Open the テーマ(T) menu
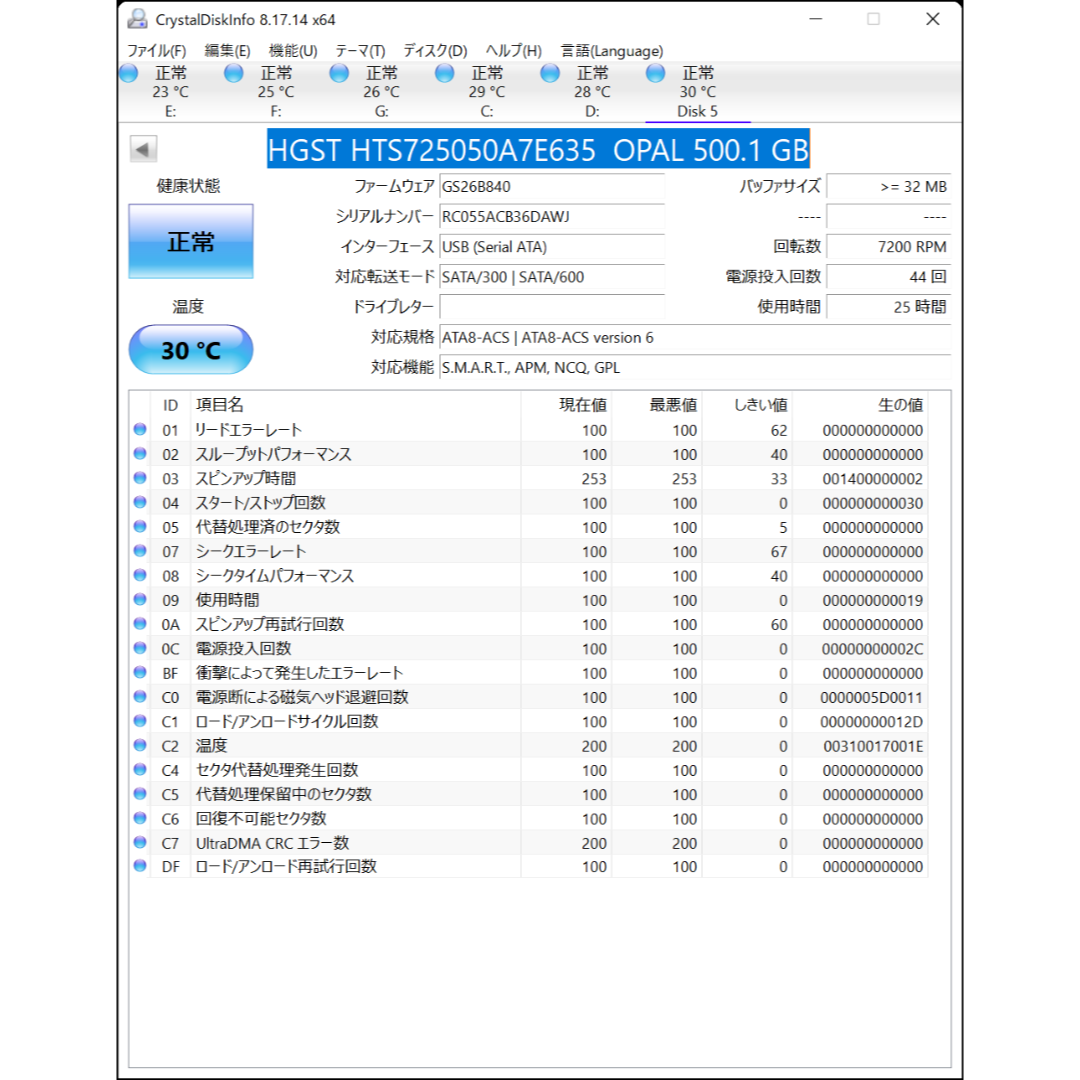 click(360, 51)
